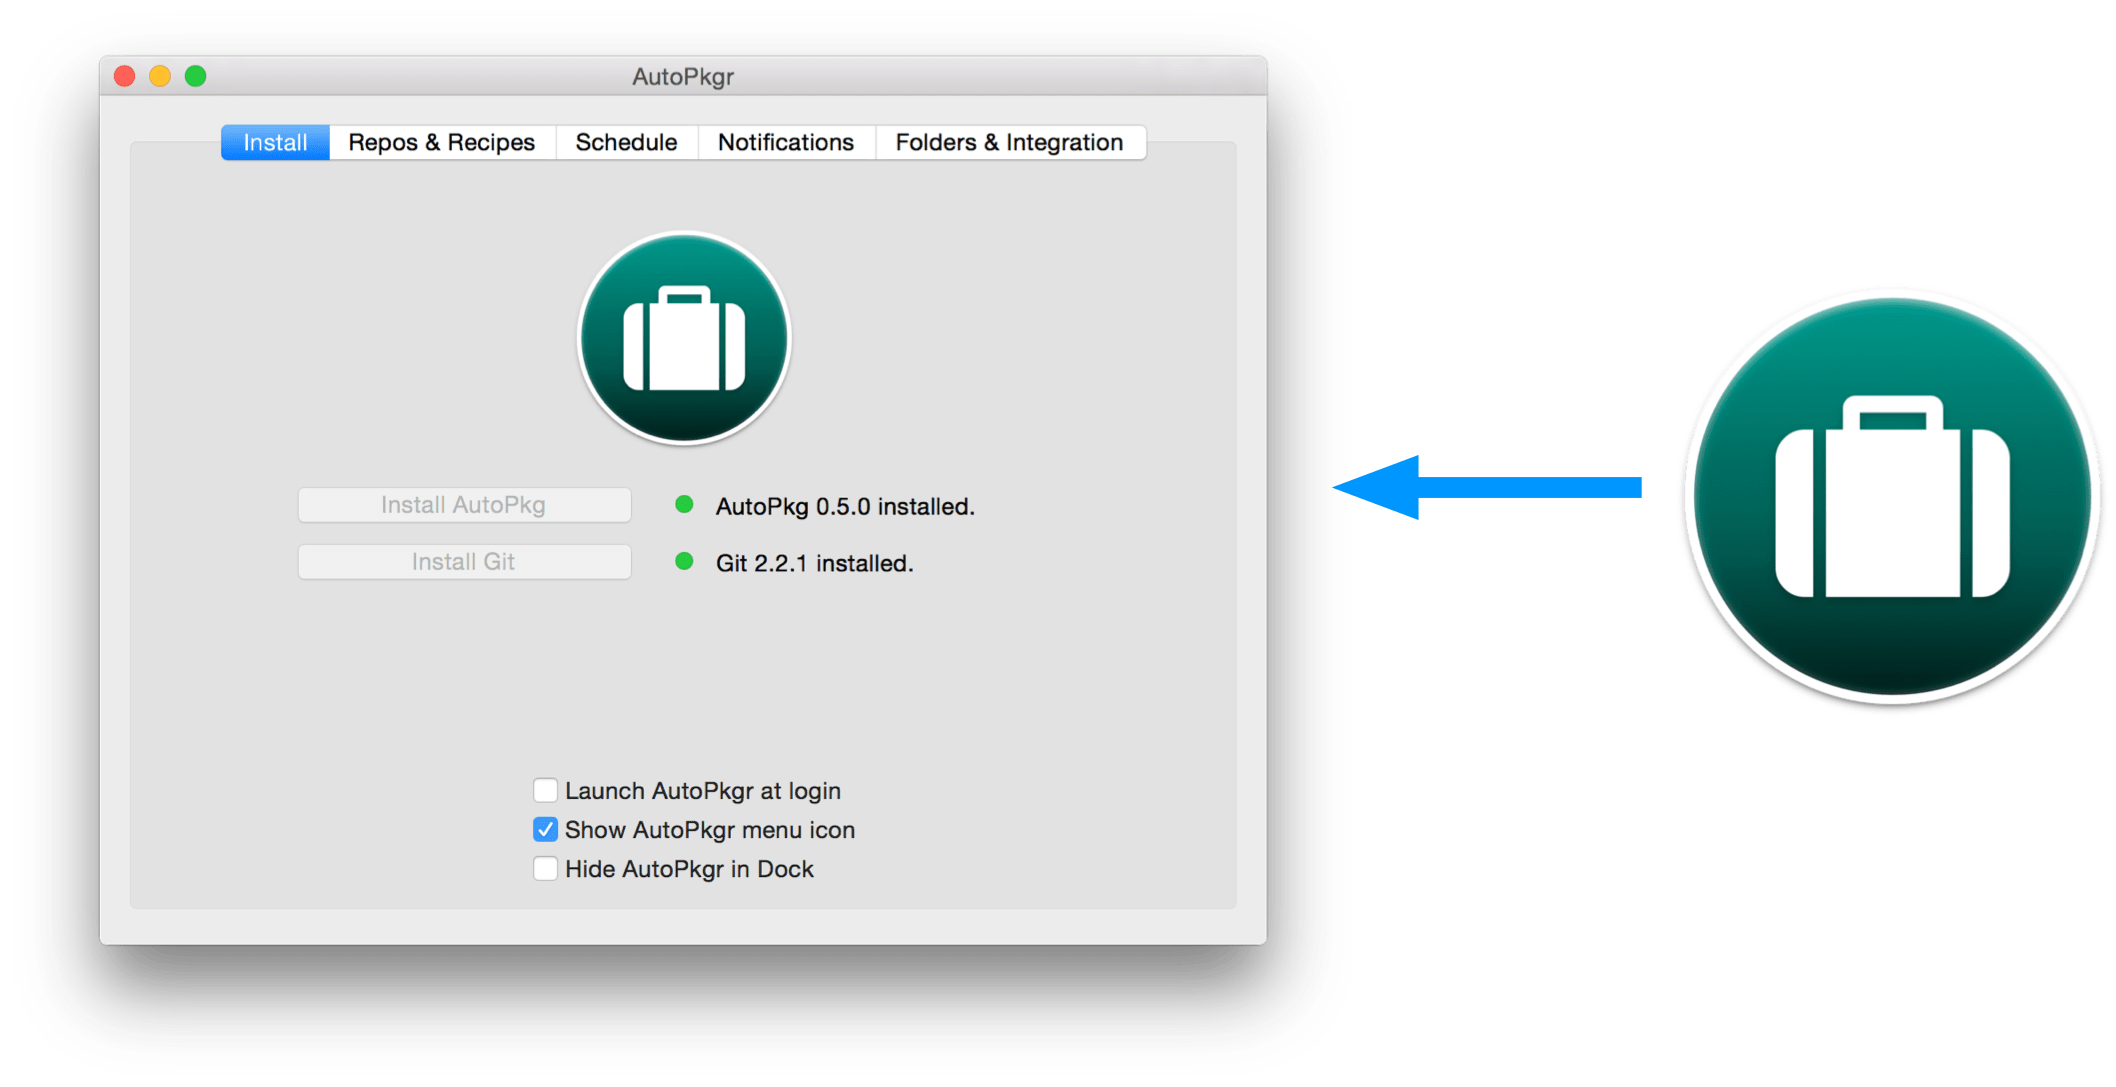Viewport: 2116px width, 1087px height.
Task: Click the Install AutoPkg button
Action: pos(464,505)
